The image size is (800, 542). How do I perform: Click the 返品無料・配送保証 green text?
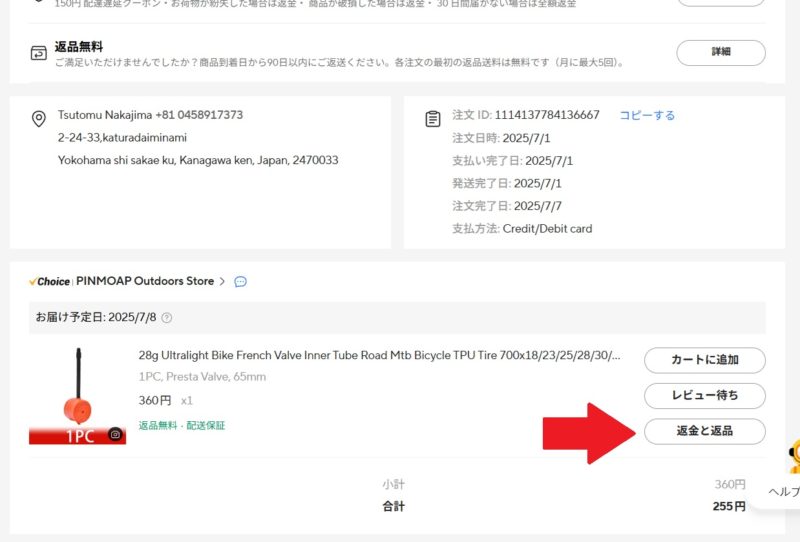[182, 425]
